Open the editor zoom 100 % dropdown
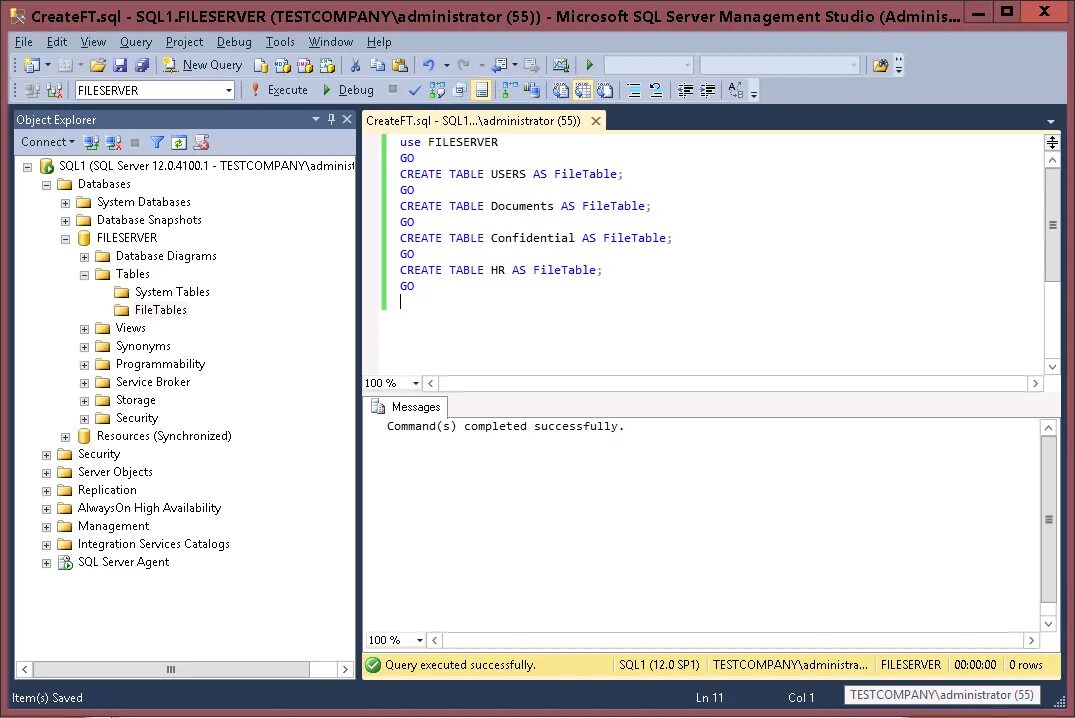This screenshot has width=1075, height=718. pyautogui.click(x=415, y=383)
